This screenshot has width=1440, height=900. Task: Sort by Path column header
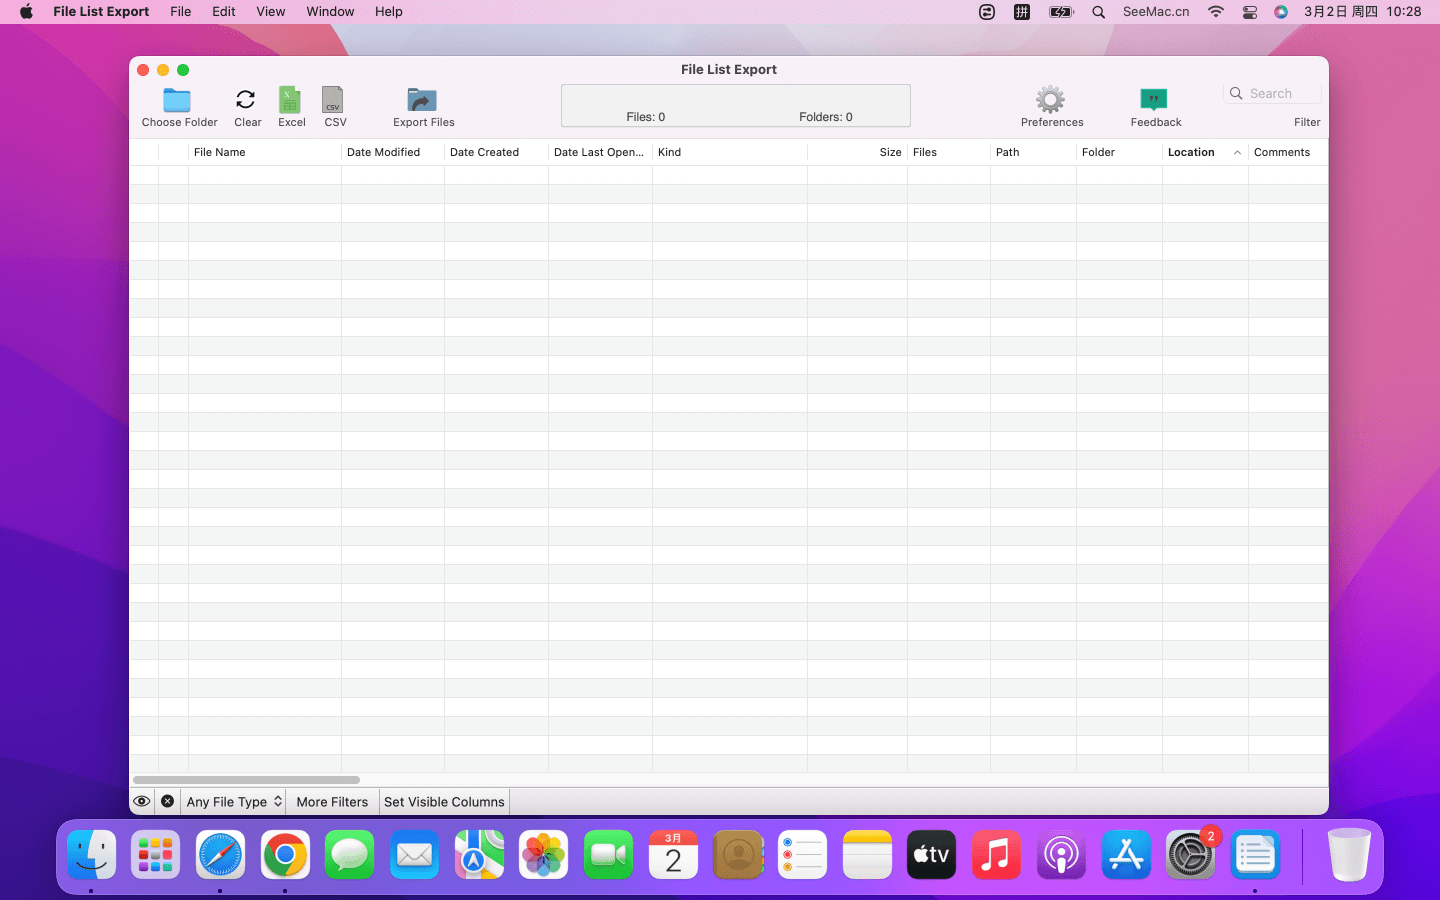click(1033, 152)
